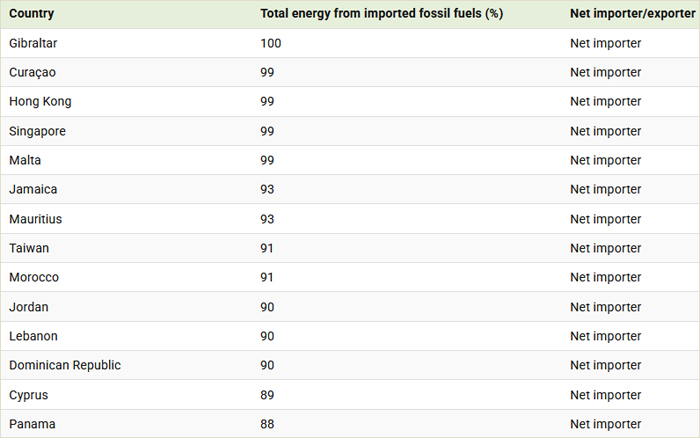Select the Jordan country cell

[x=29, y=307]
